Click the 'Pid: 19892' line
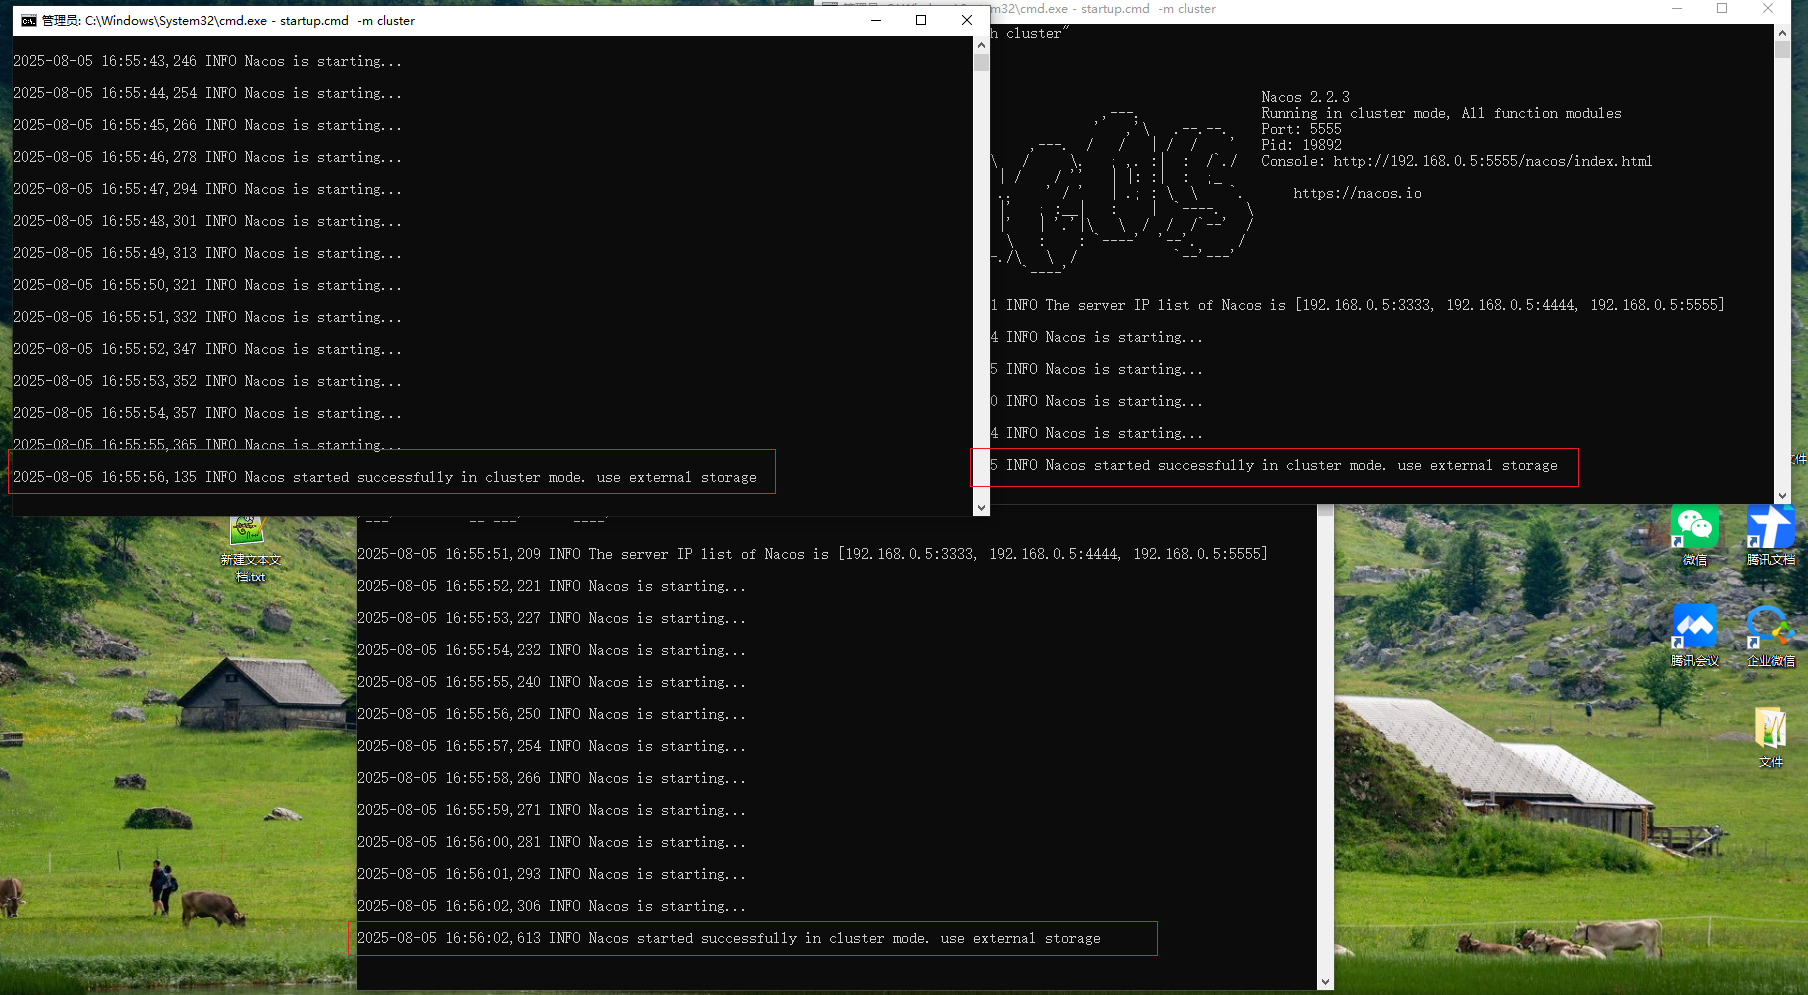1808x995 pixels. click(1301, 145)
